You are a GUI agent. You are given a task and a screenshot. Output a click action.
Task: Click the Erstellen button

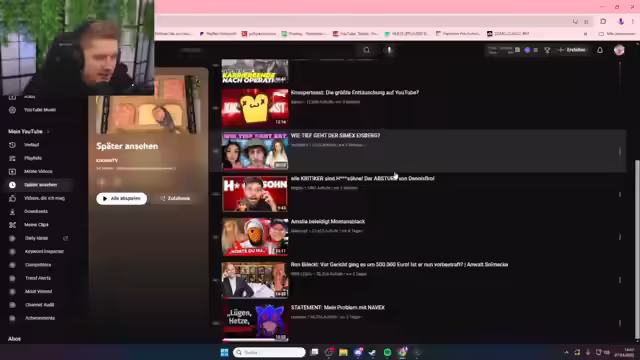point(572,50)
